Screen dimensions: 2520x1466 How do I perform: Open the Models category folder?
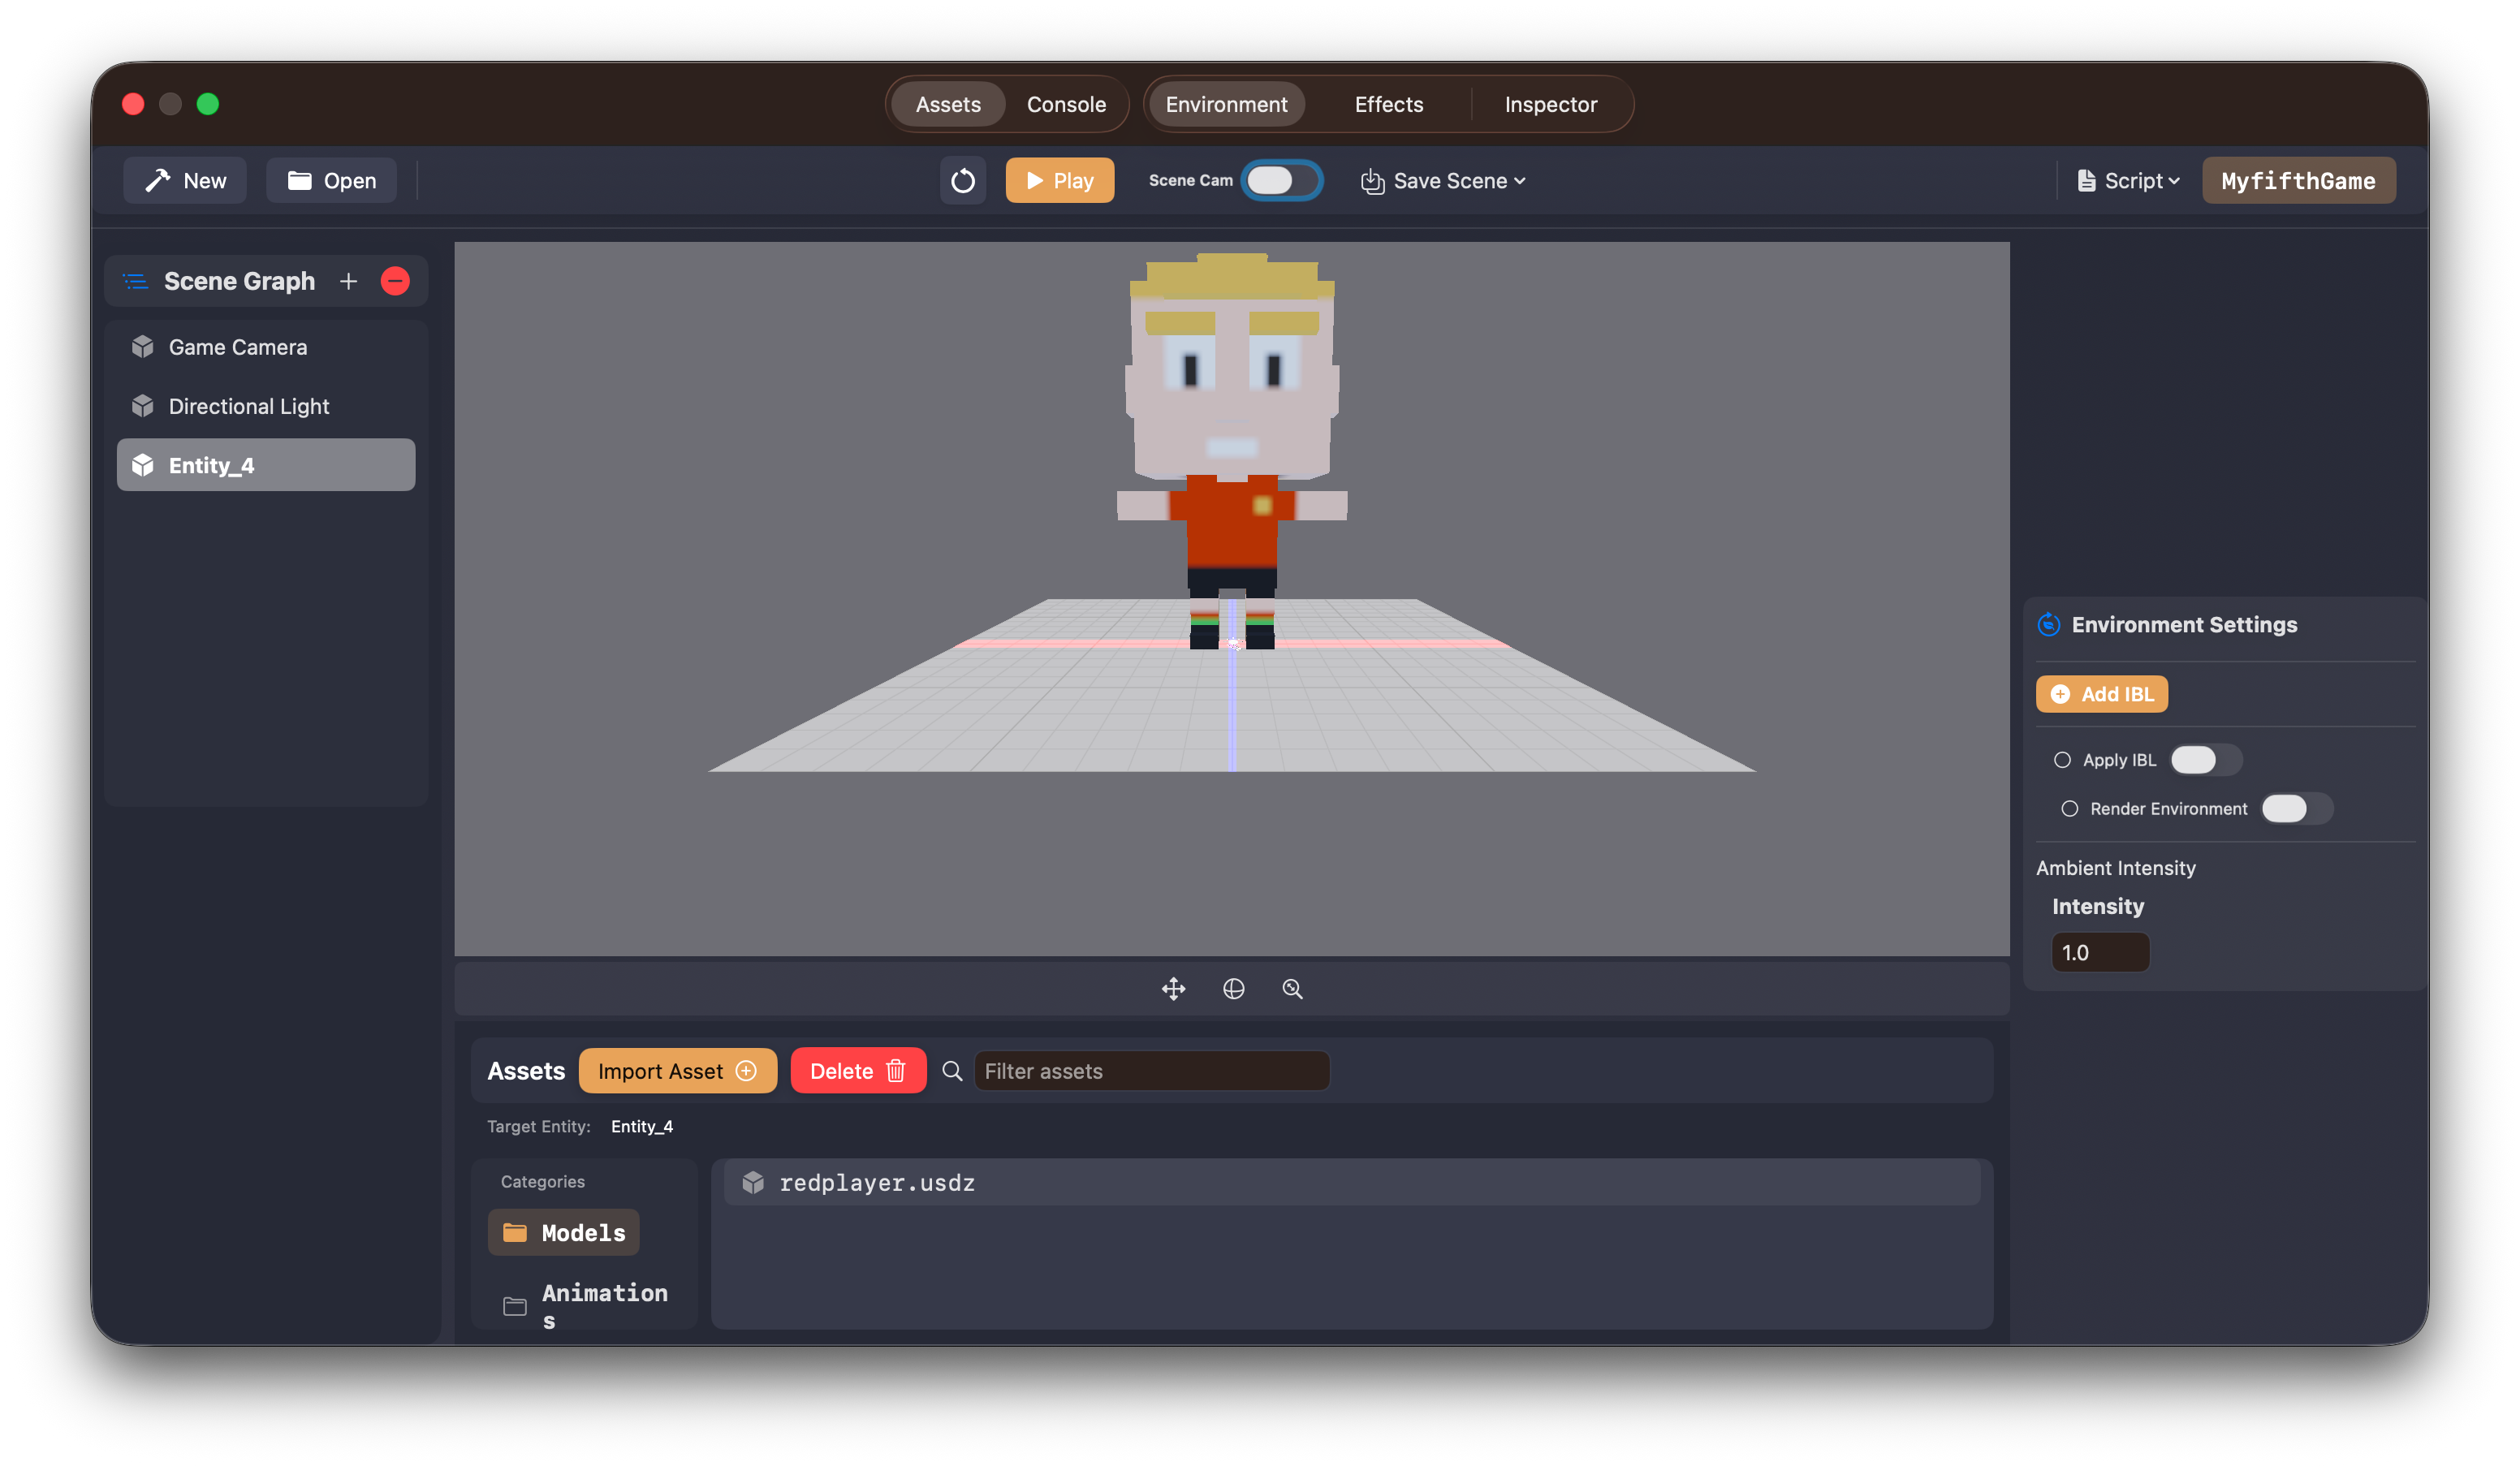[563, 1232]
